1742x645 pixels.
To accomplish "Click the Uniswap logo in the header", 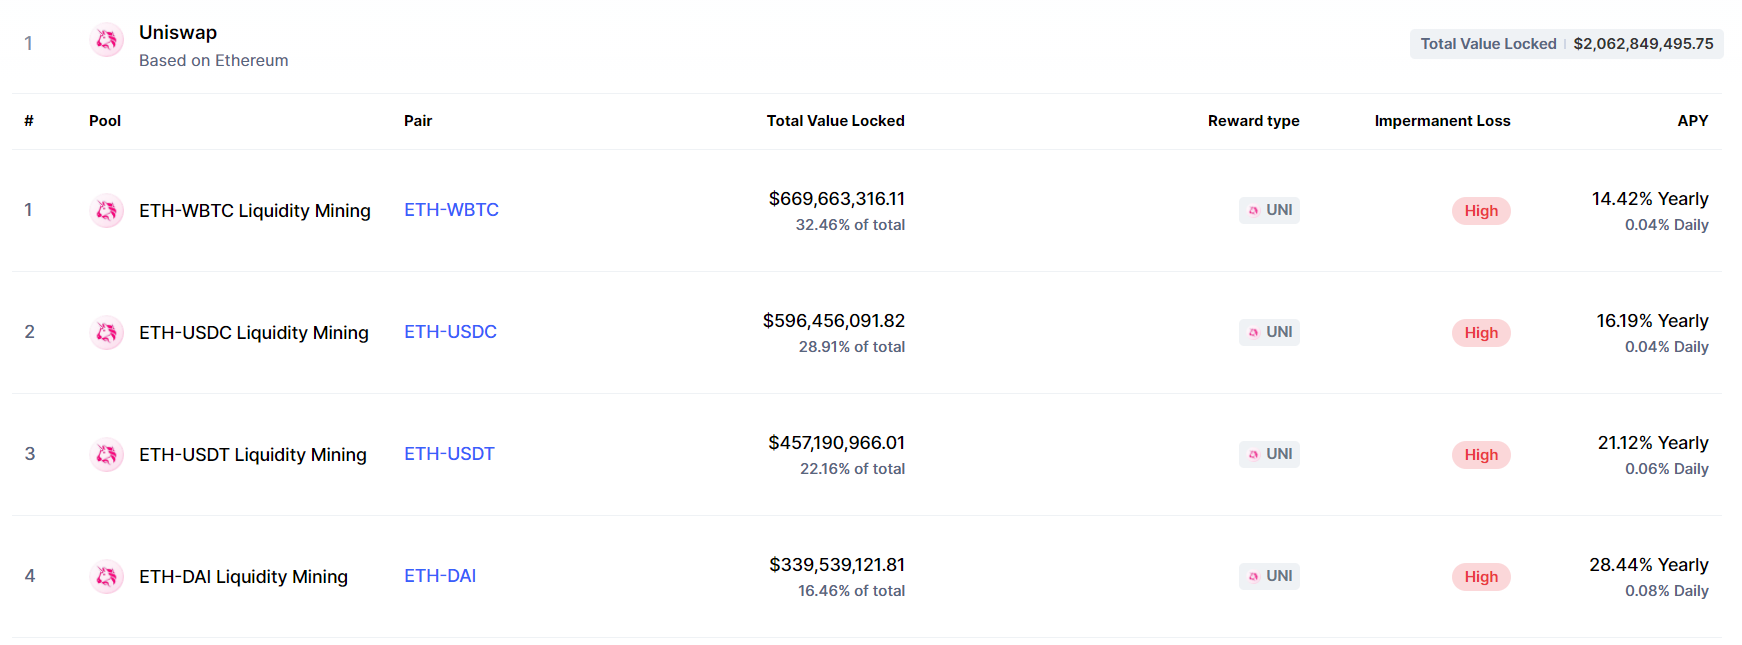I will [106, 41].
